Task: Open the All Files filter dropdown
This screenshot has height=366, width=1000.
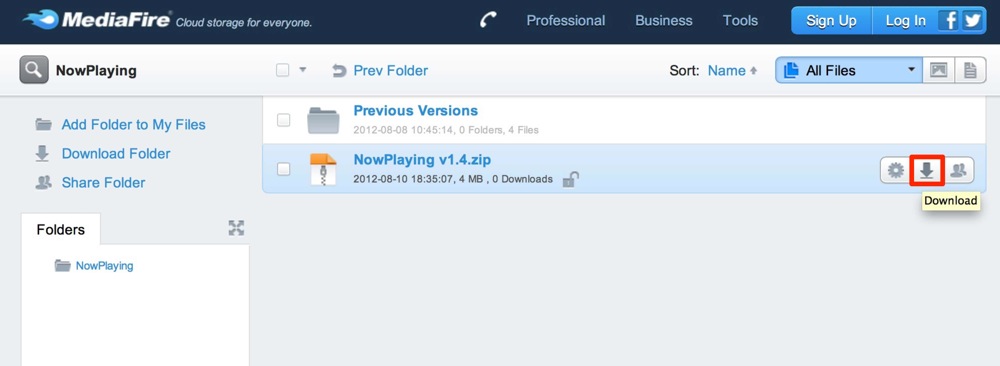Action: click(849, 70)
